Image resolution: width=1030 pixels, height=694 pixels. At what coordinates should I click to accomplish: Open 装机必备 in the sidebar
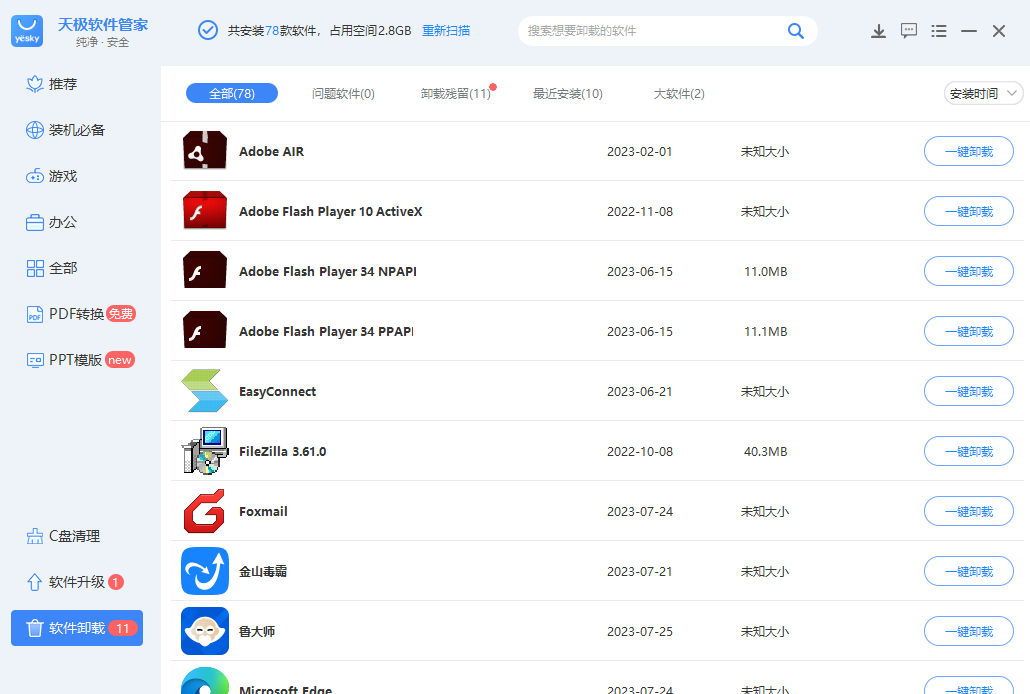(x=66, y=130)
